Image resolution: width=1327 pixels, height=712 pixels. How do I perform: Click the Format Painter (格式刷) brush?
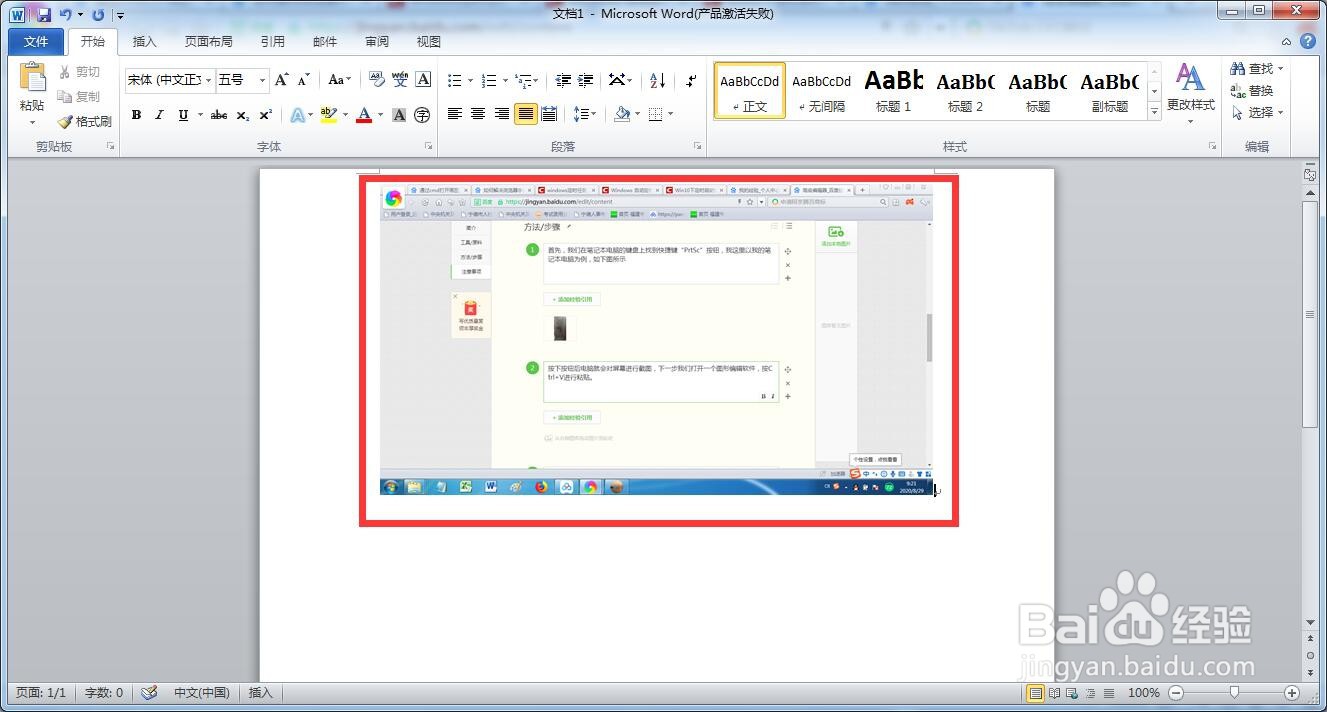point(84,121)
